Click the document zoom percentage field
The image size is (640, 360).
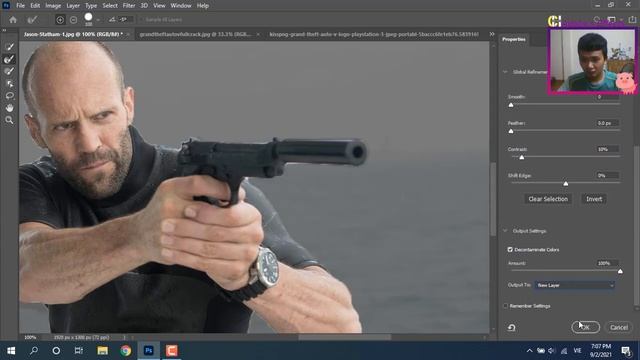pos(30,338)
